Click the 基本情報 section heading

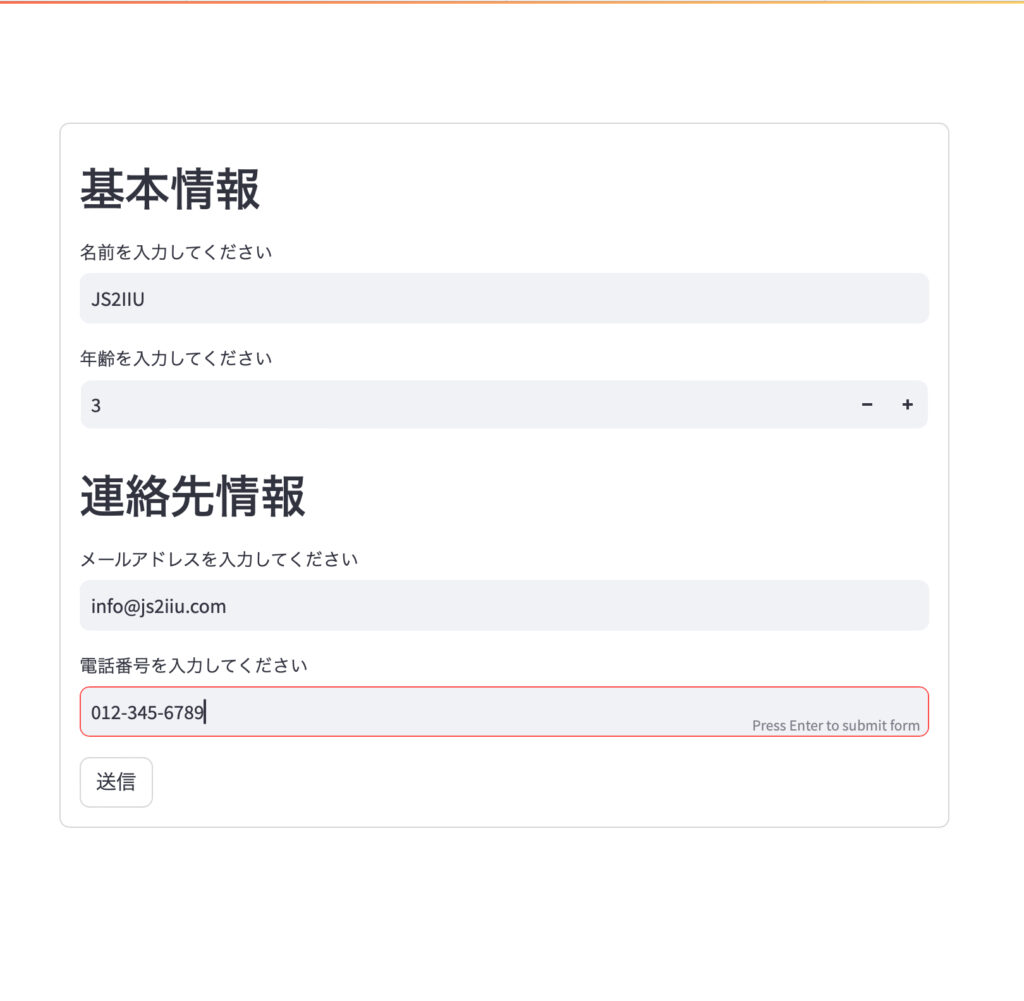(x=170, y=189)
